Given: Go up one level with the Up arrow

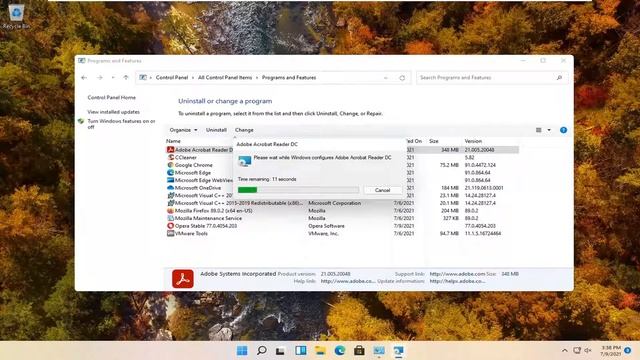Looking at the screenshot, I should click(x=126, y=78).
